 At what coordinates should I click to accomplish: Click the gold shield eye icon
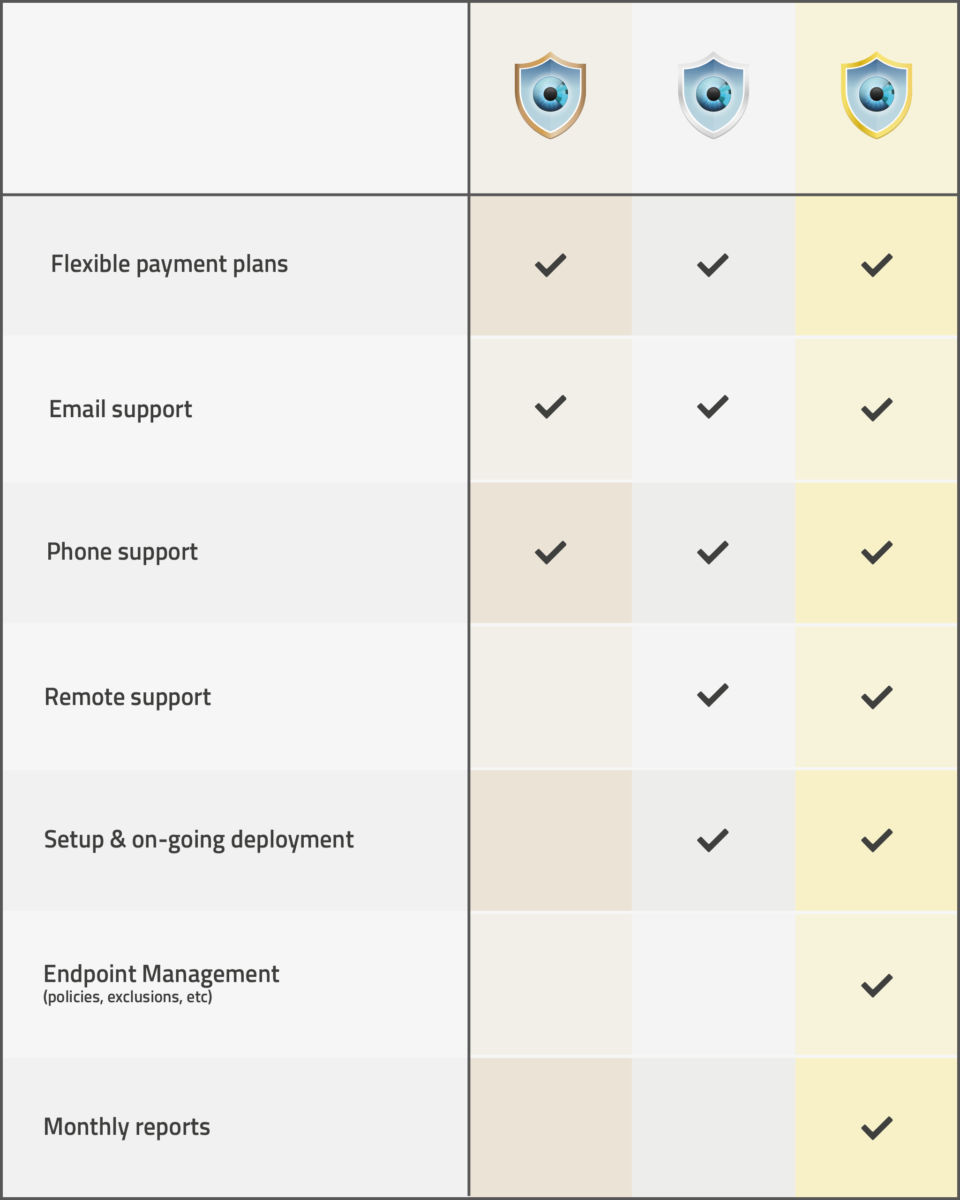pos(876,96)
